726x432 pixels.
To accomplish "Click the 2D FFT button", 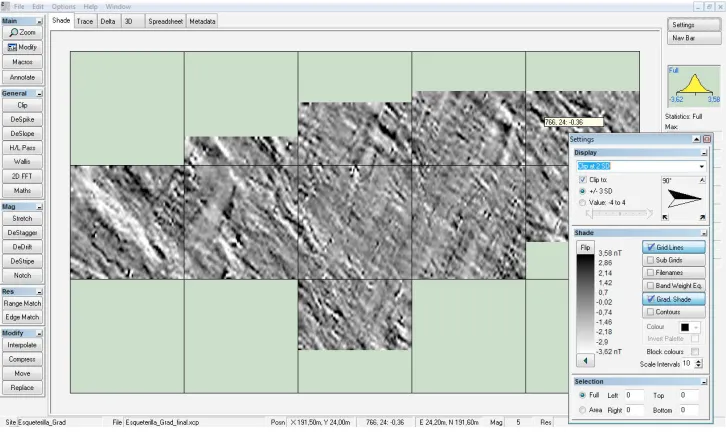I will point(22,176).
